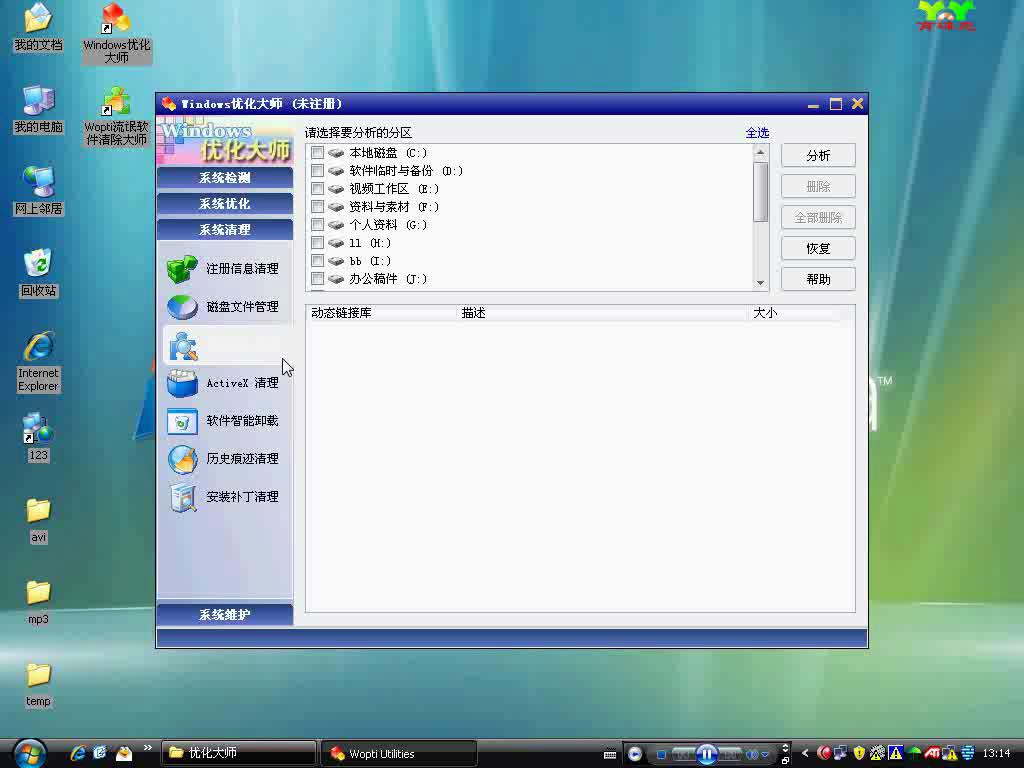Mute volume in taskbar media player
Screen dimensions: 1024x768
click(752, 754)
